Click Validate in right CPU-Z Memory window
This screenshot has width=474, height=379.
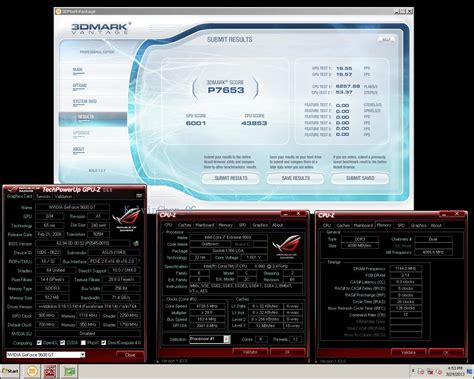408,352
